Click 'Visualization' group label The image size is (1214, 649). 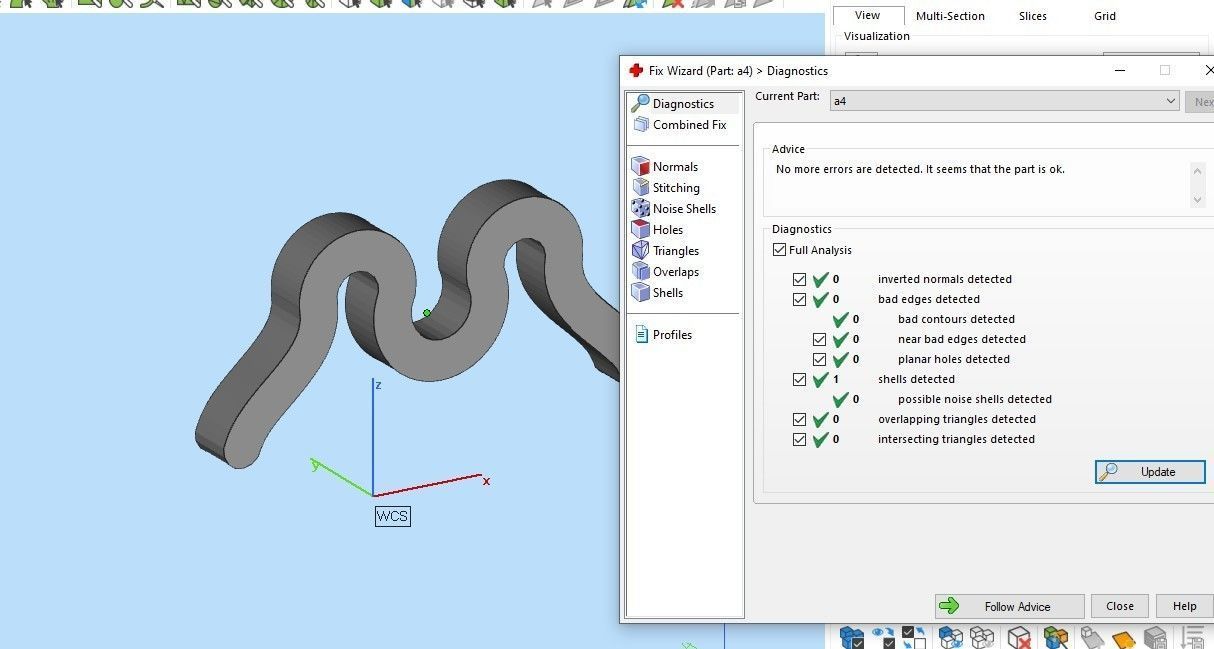tap(877, 36)
